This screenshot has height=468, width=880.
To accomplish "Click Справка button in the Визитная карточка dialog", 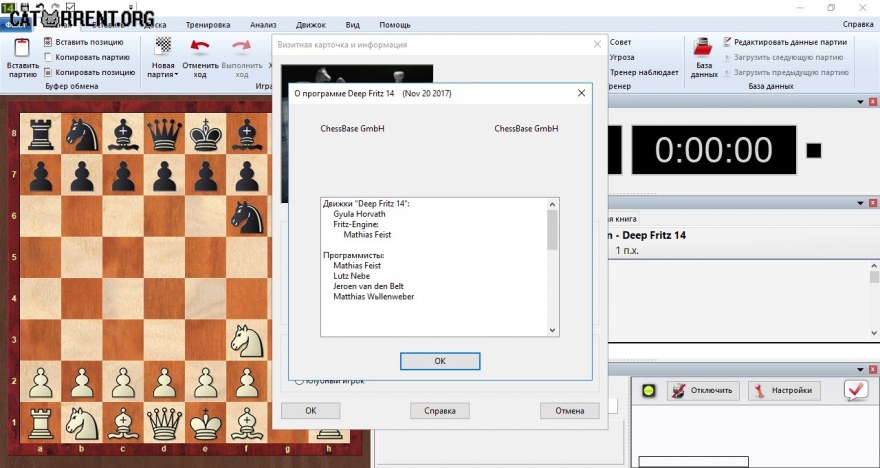I will [x=439, y=411].
